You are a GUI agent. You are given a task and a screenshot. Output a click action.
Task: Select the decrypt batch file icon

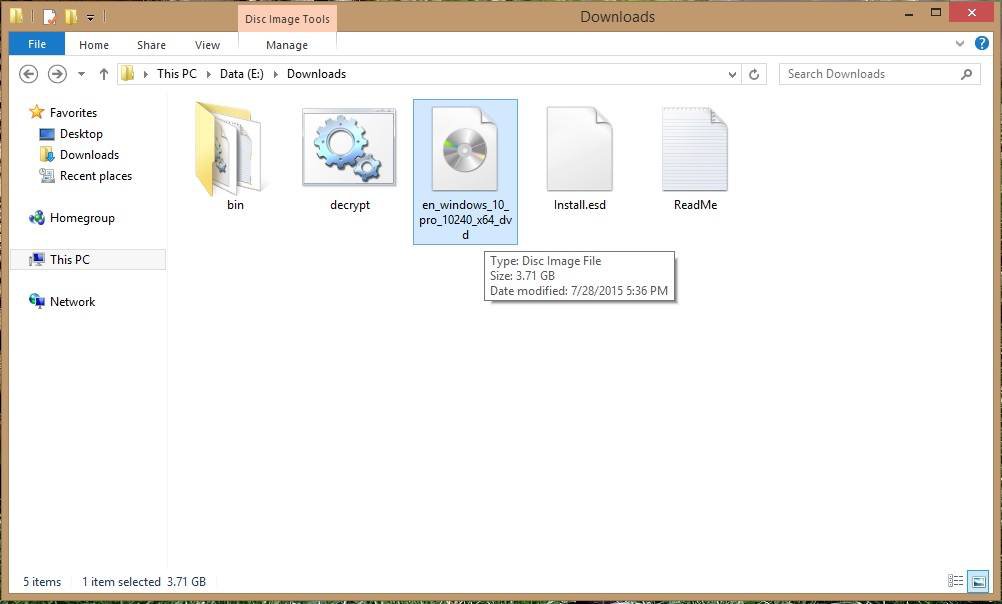[349, 148]
